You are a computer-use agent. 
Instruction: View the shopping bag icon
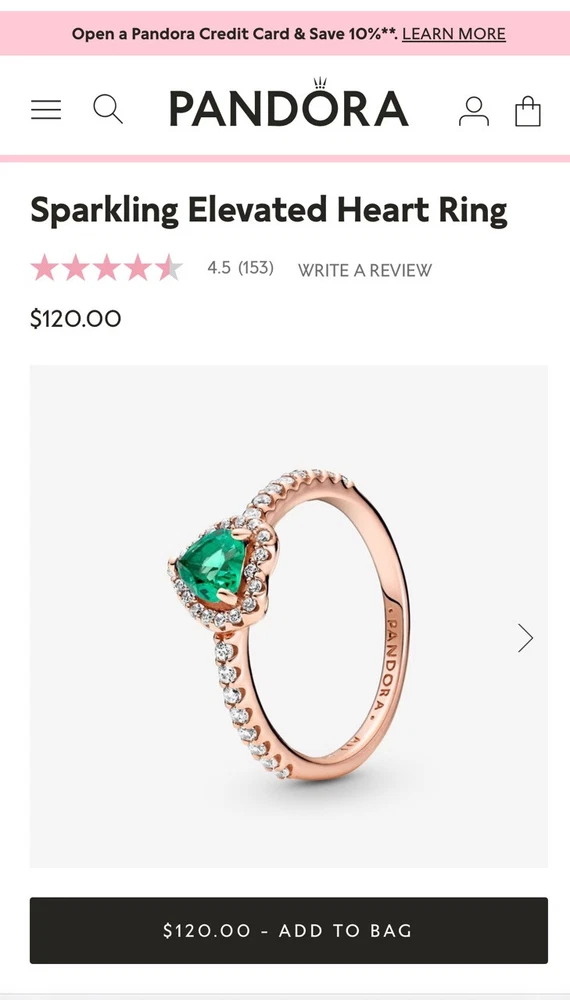point(528,111)
